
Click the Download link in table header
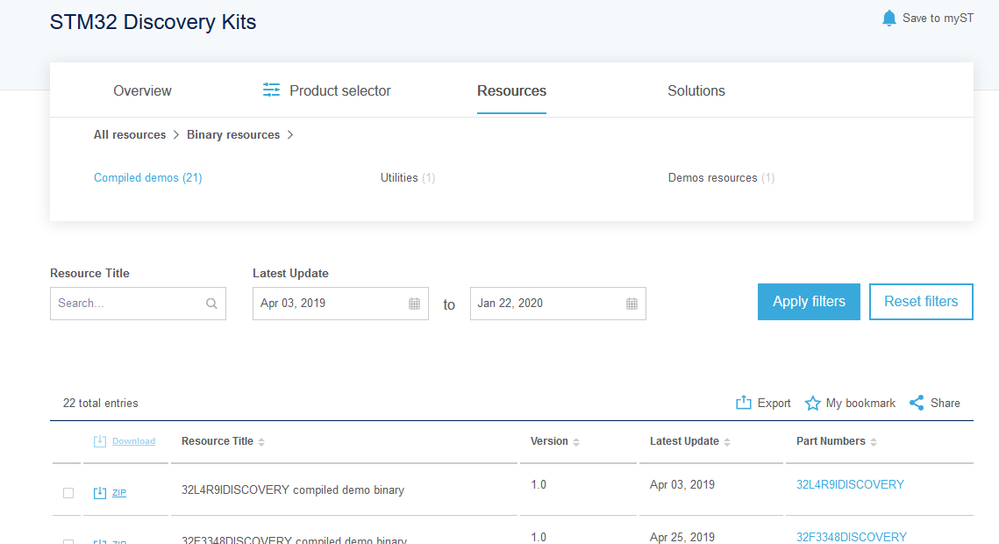(x=134, y=441)
